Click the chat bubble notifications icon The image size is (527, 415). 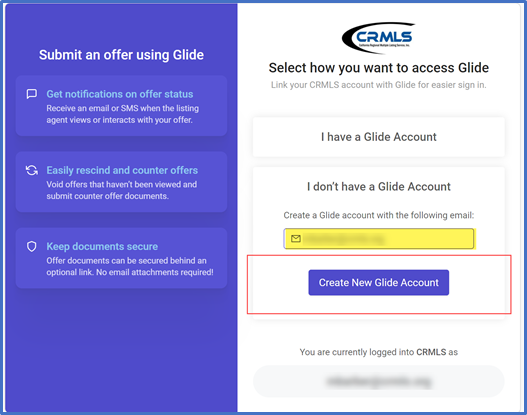(32, 94)
